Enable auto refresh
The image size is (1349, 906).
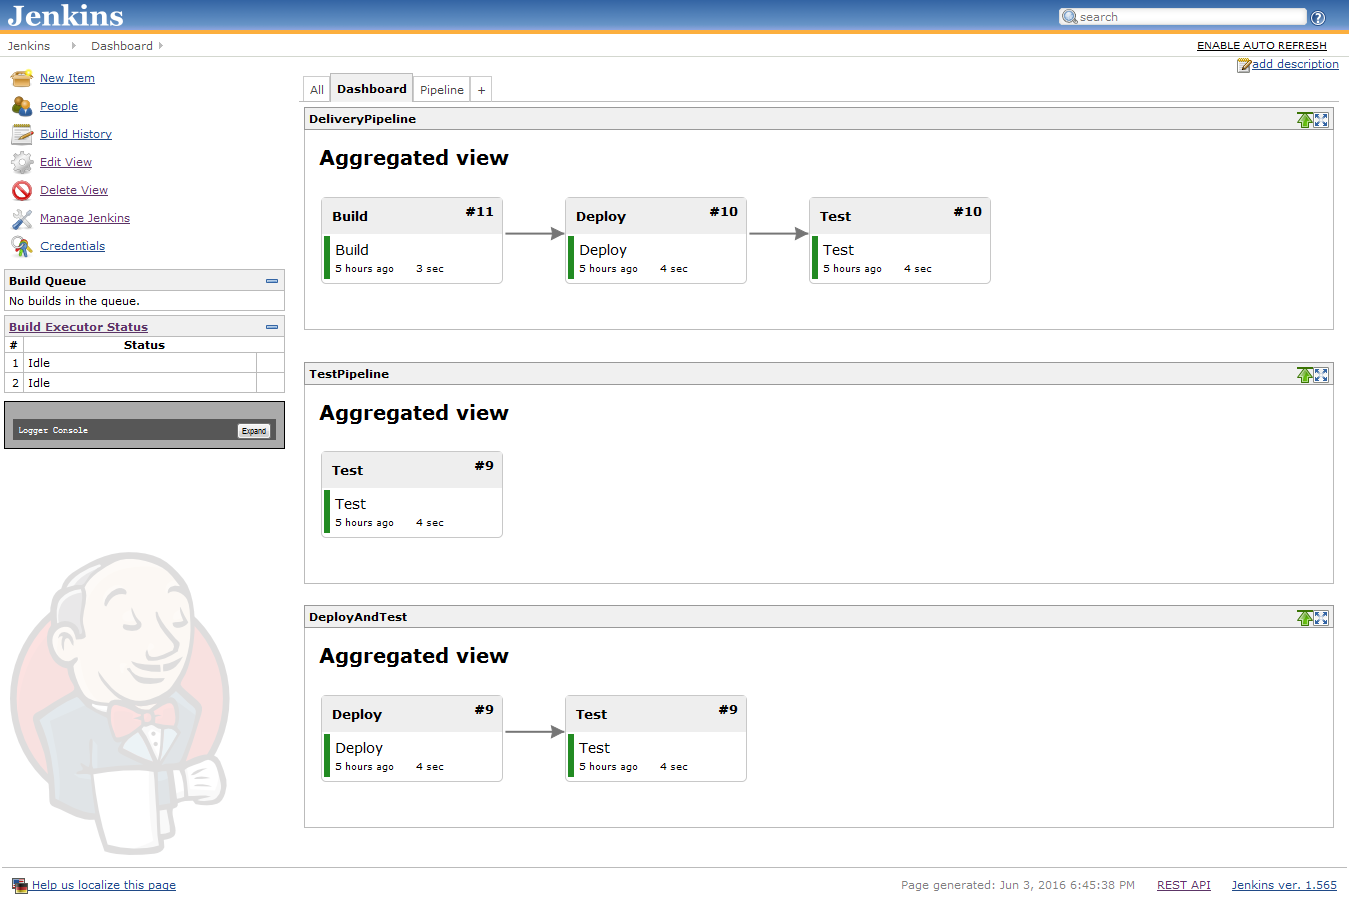(1261, 45)
